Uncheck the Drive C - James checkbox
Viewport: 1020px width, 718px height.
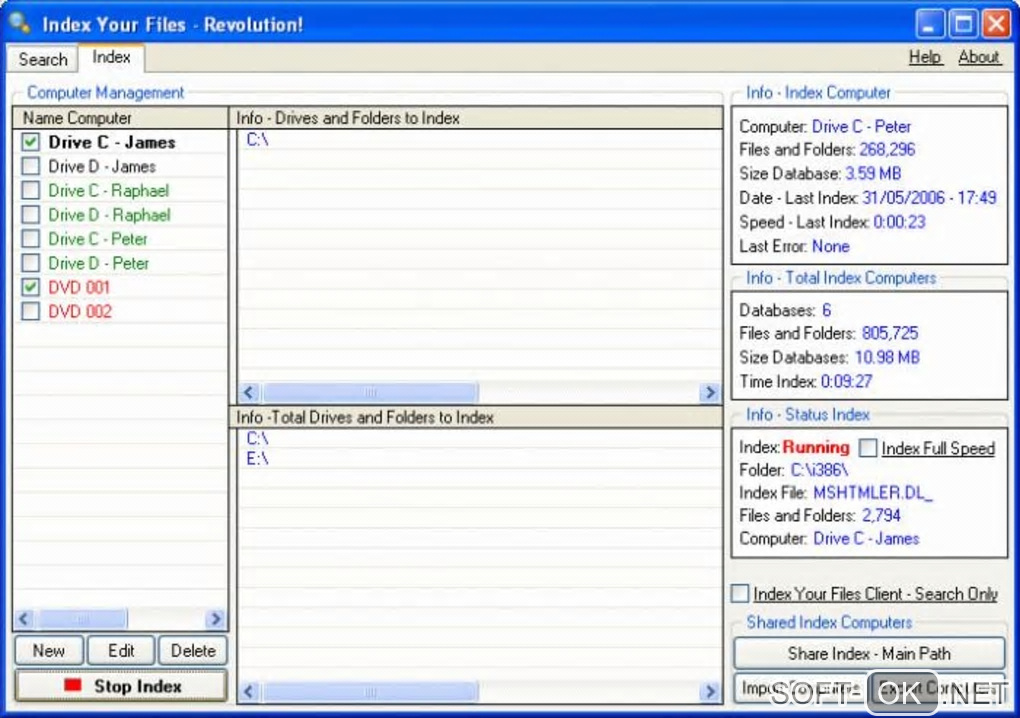click(x=31, y=142)
